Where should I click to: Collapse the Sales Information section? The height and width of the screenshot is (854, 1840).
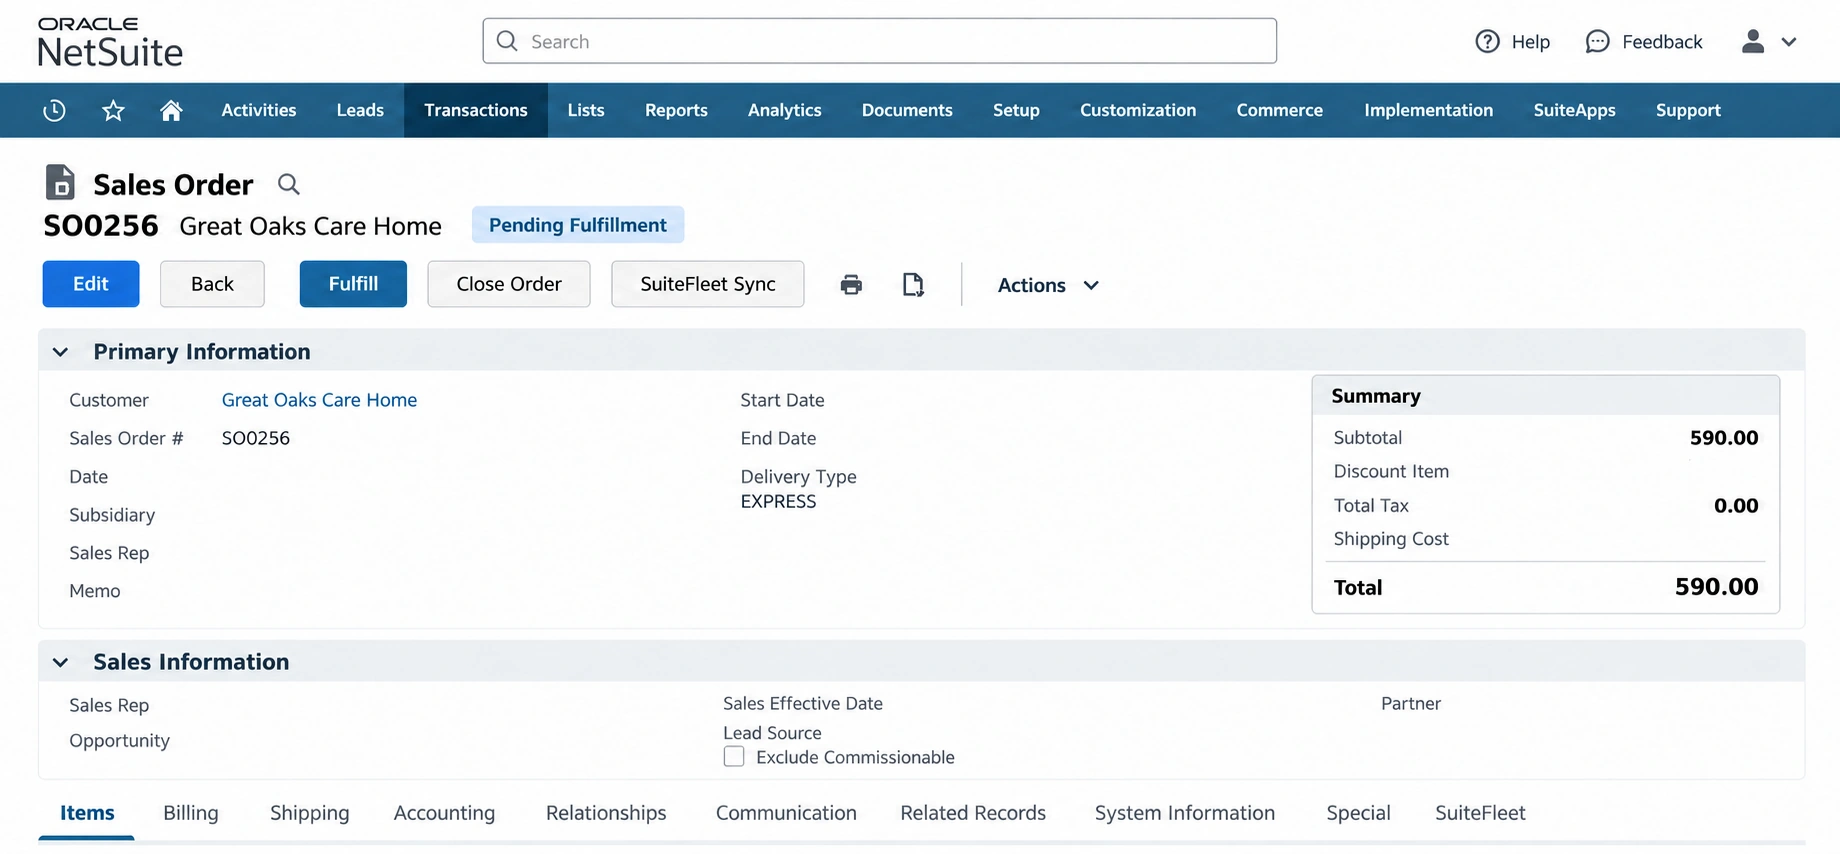[60, 662]
